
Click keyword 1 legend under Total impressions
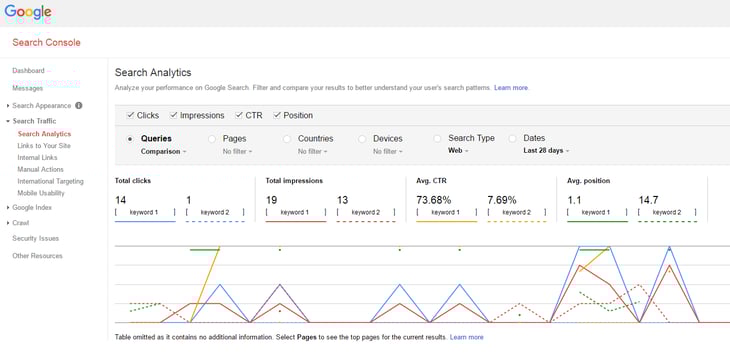click(296, 212)
